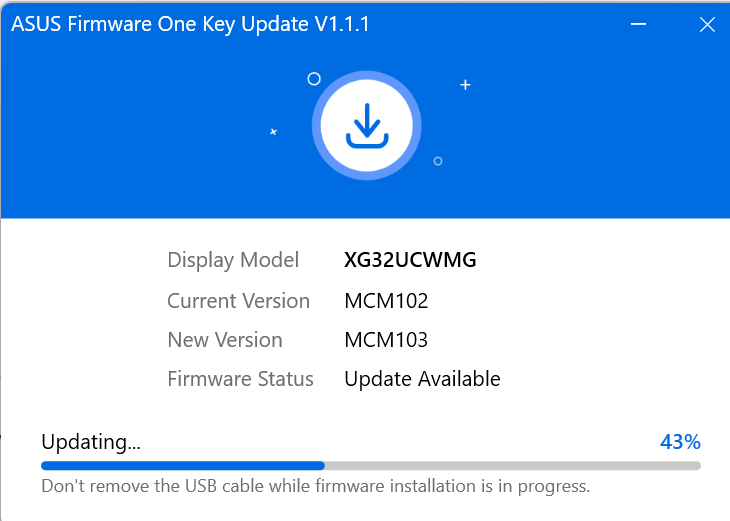730x521 pixels.
Task: Click the small plus sparkle decoration
Action: [x=465, y=85]
